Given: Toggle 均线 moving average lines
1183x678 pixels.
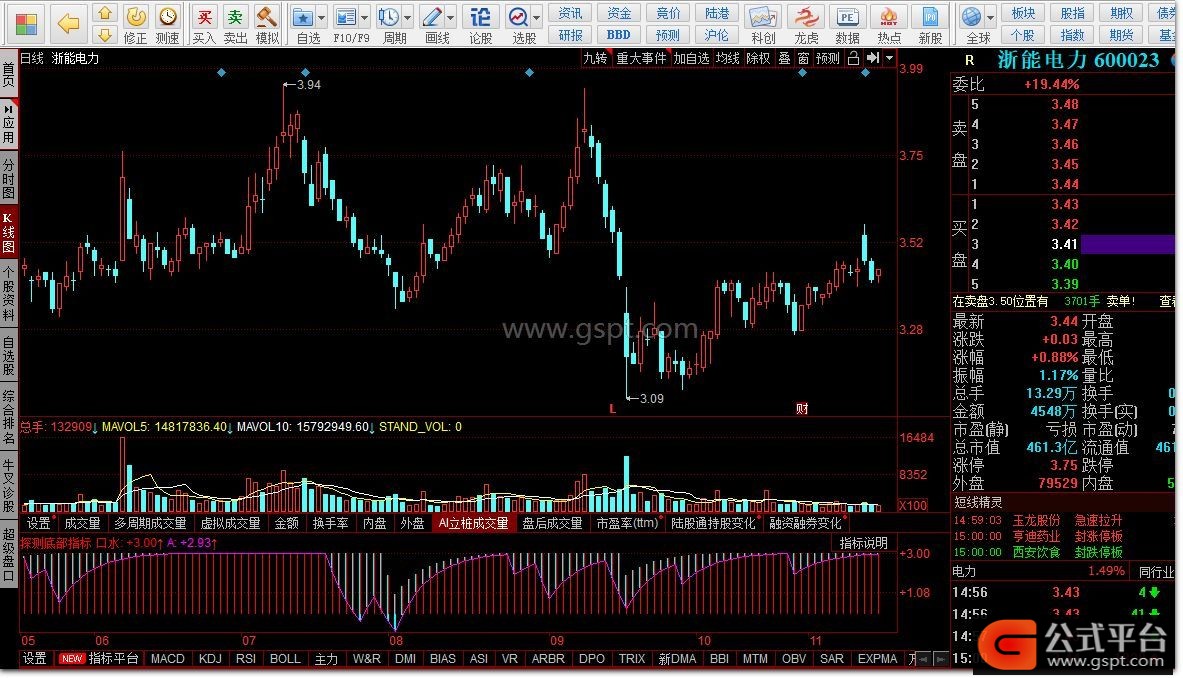Looking at the screenshot, I should (x=727, y=58).
